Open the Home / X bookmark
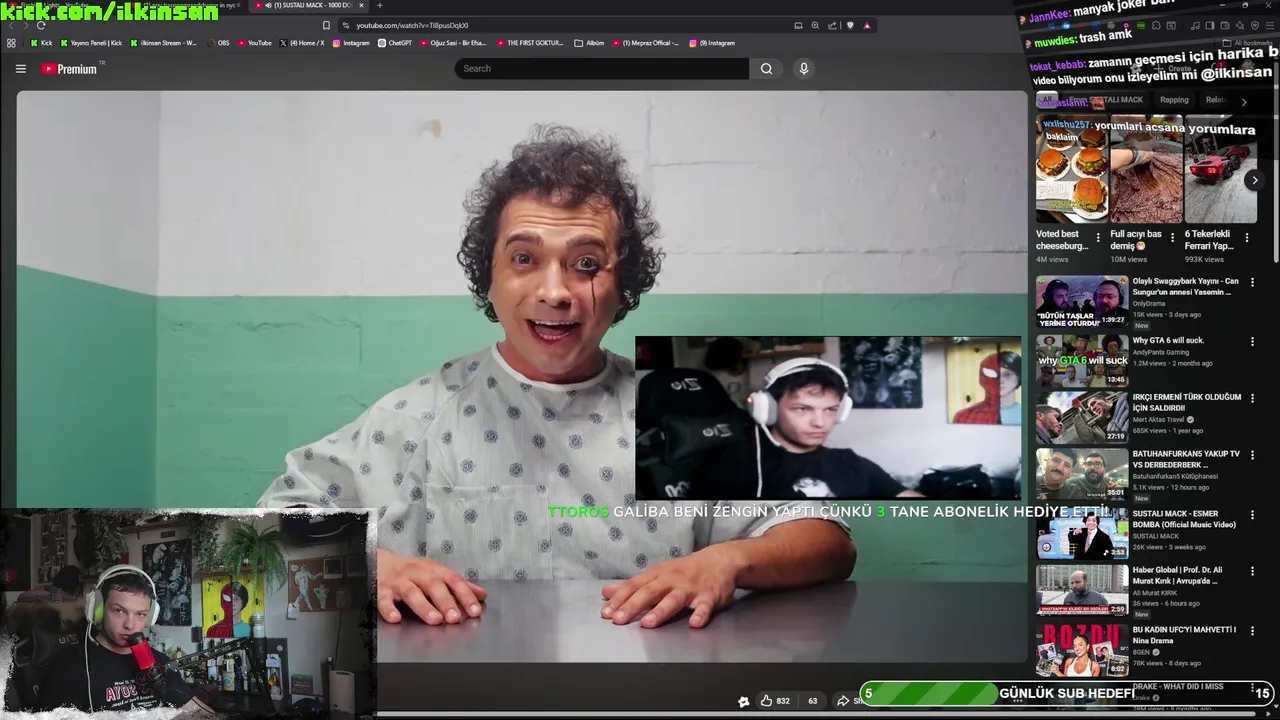Viewport: 1280px width, 720px height. [x=302, y=43]
